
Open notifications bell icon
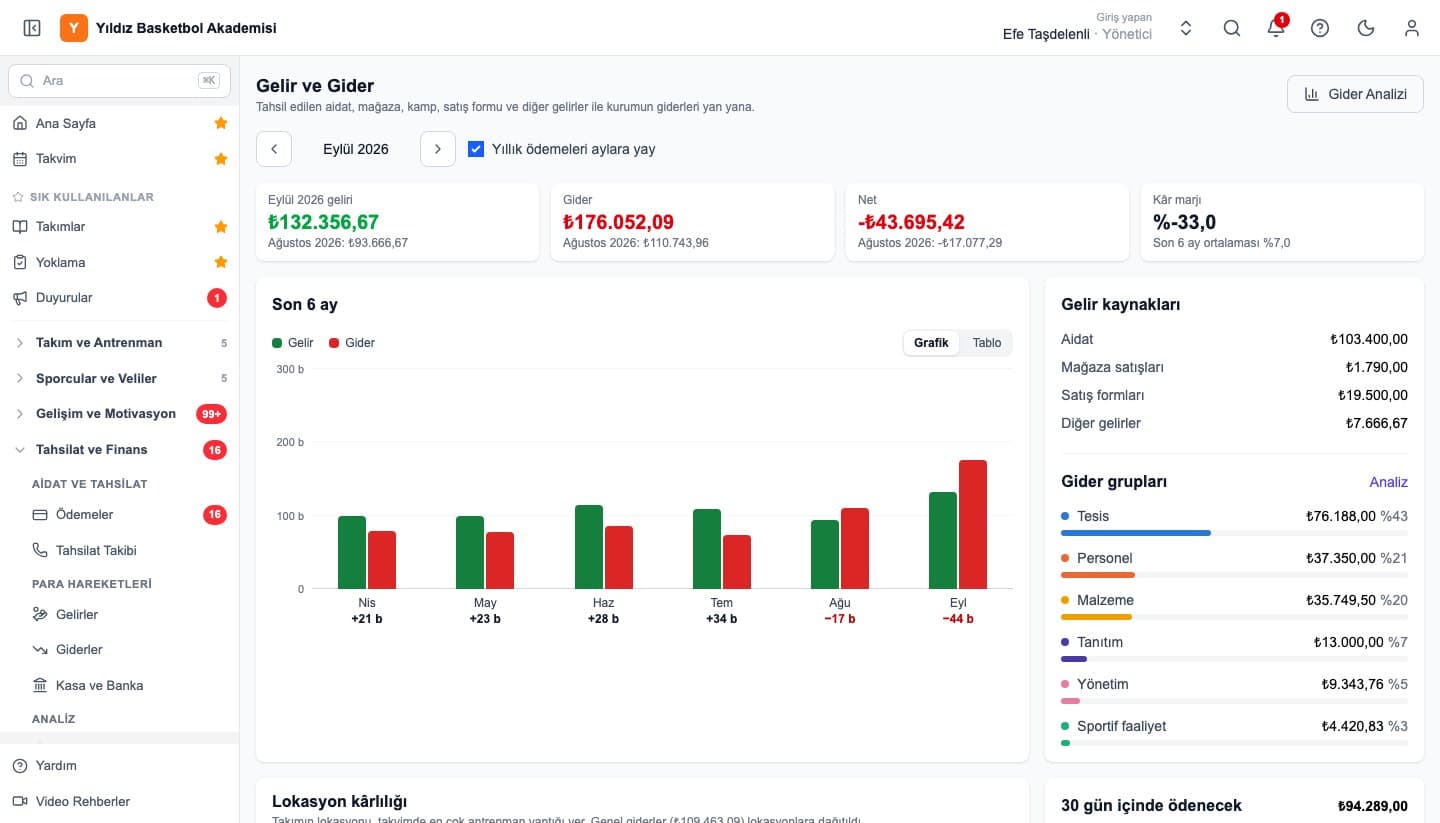pos(1276,28)
